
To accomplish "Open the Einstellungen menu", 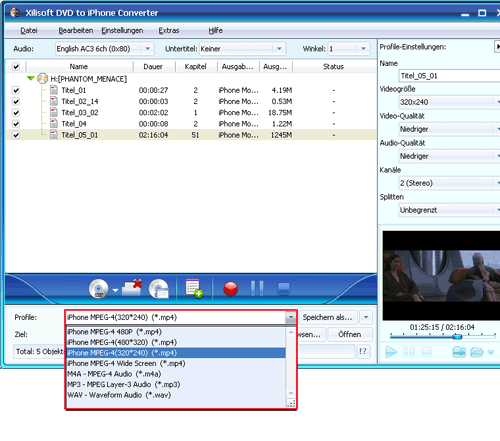I will (x=122, y=31).
